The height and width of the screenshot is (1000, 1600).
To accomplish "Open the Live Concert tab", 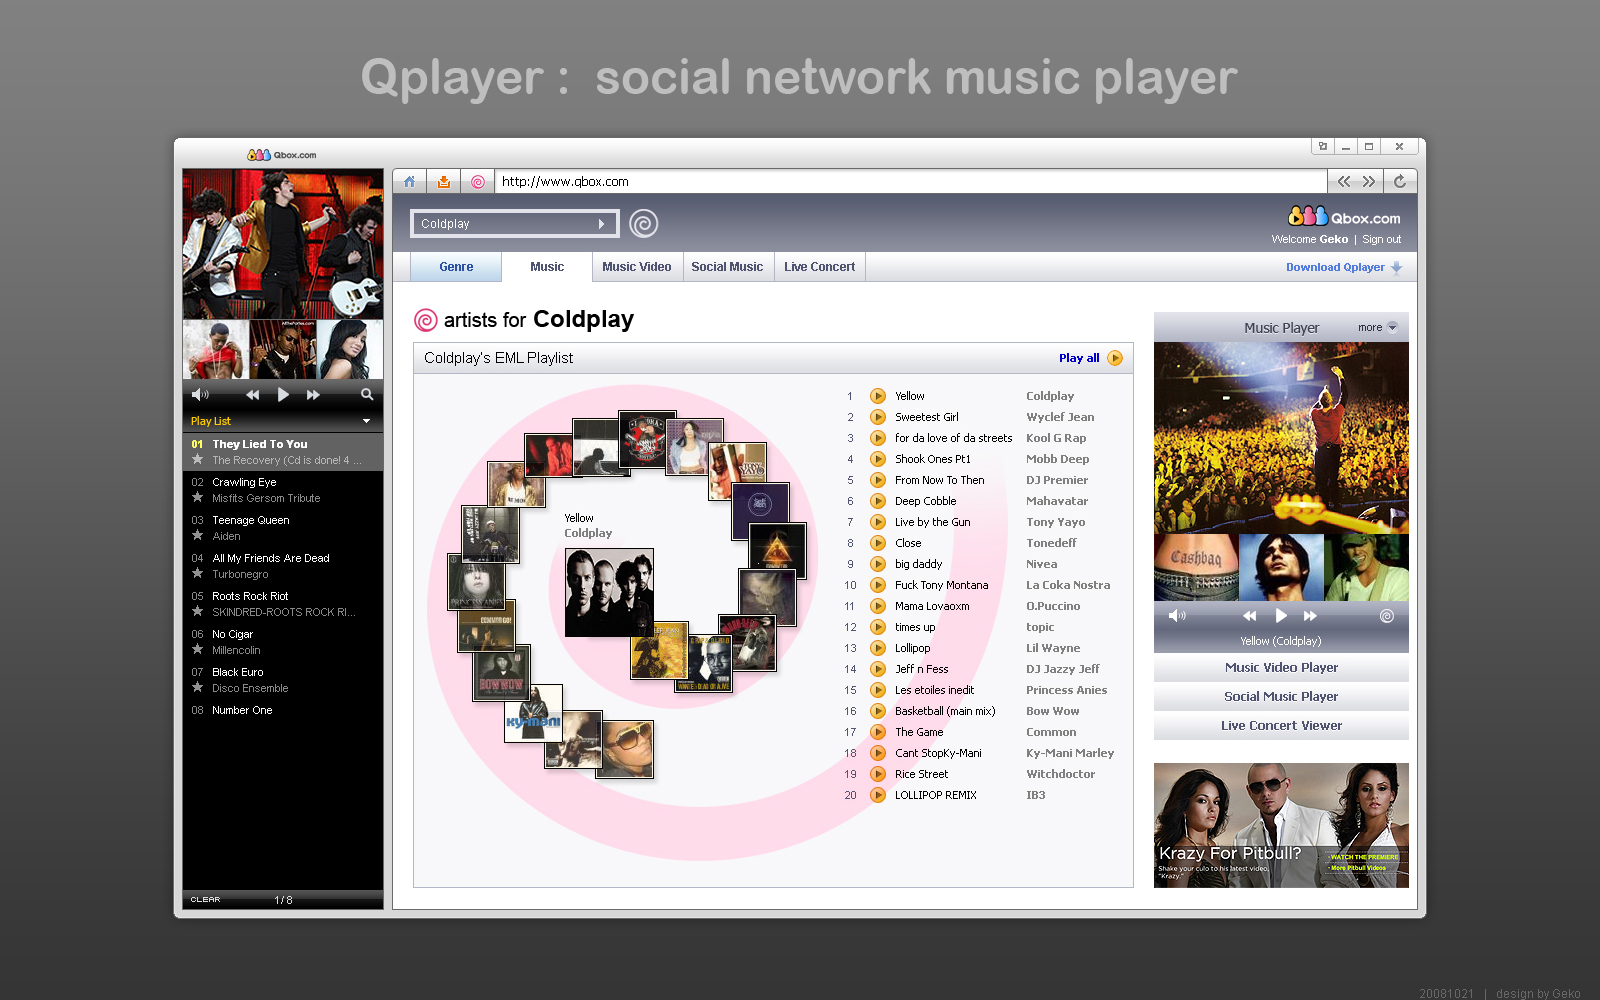I will [x=819, y=267].
